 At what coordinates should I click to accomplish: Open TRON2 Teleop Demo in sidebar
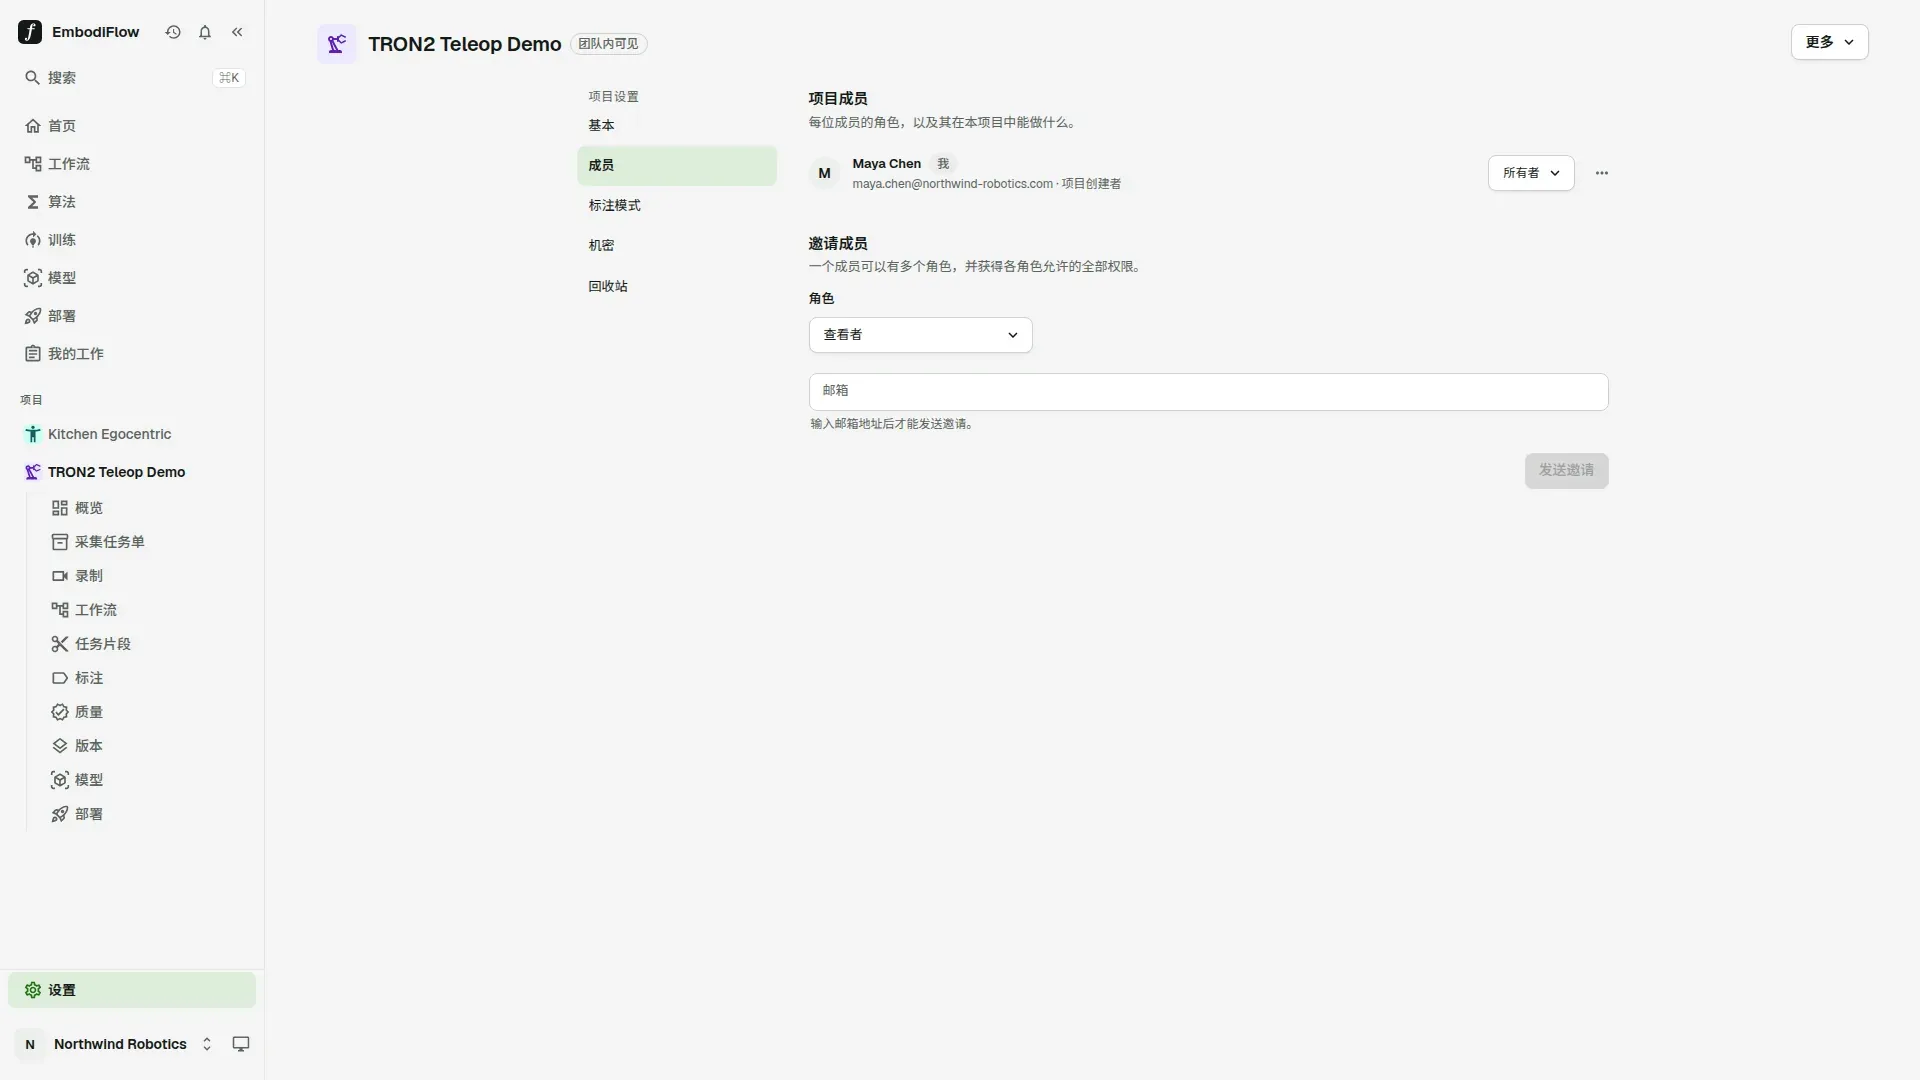(x=132, y=472)
